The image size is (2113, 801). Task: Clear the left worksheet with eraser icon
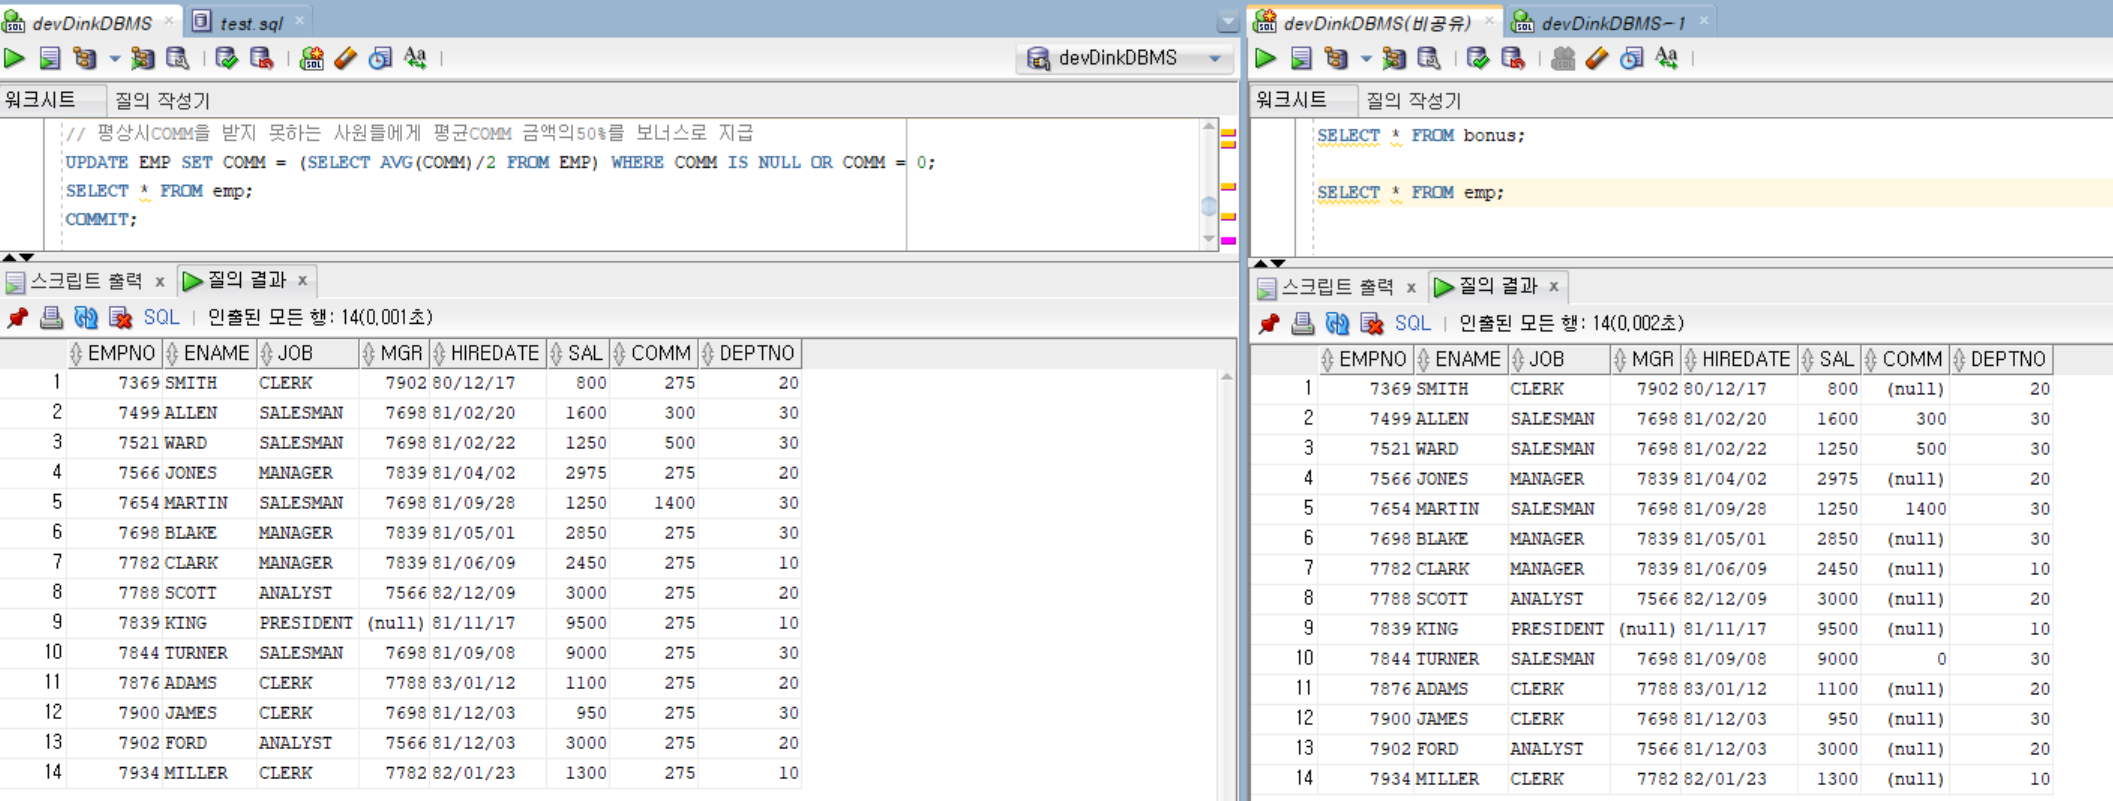click(346, 58)
